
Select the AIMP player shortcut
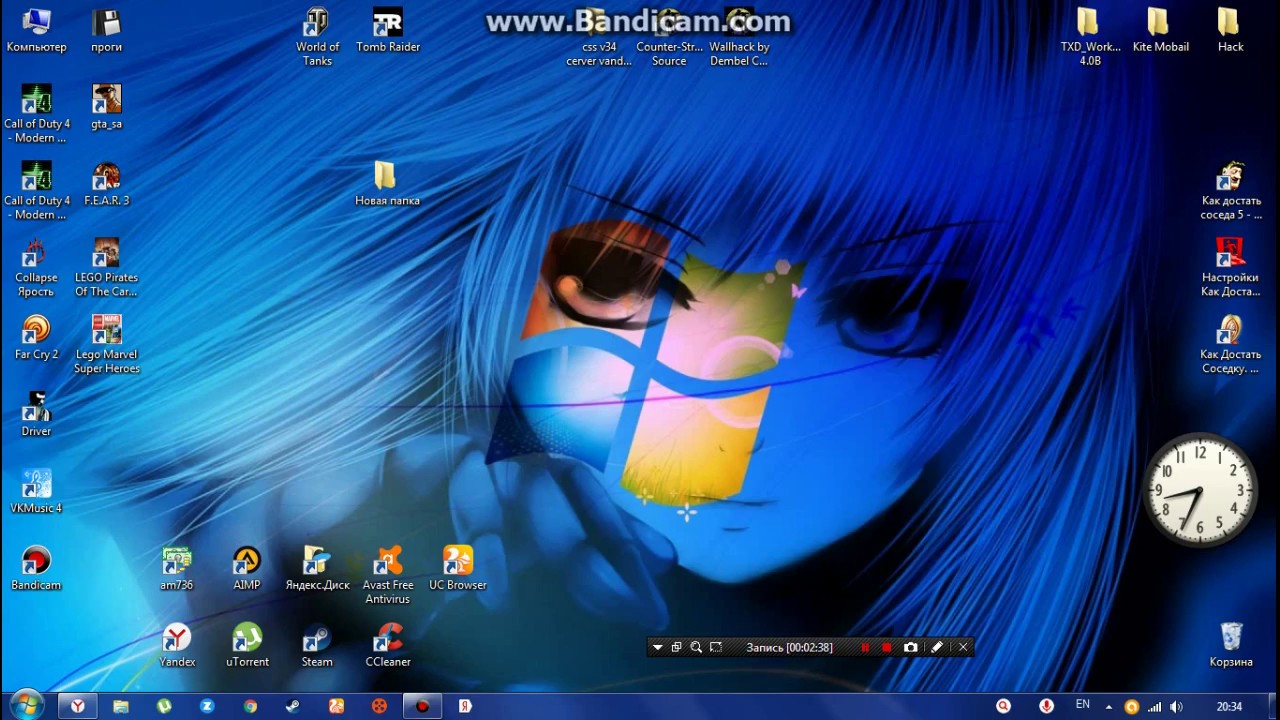tap(247, 568)
